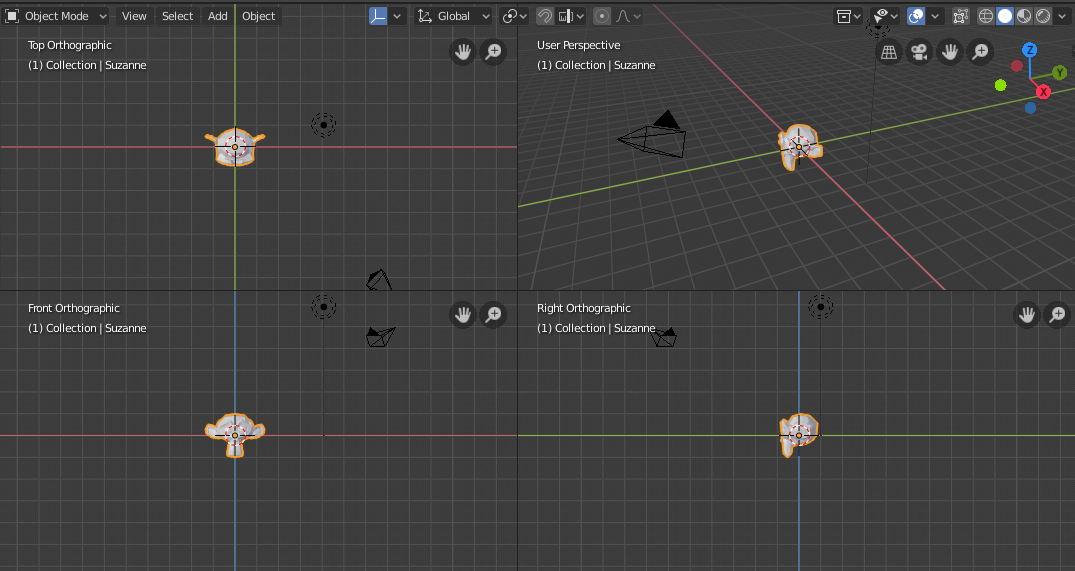
Task: Click the pan hand icon in Right Orthographic view
Action: pos(1027,315)
